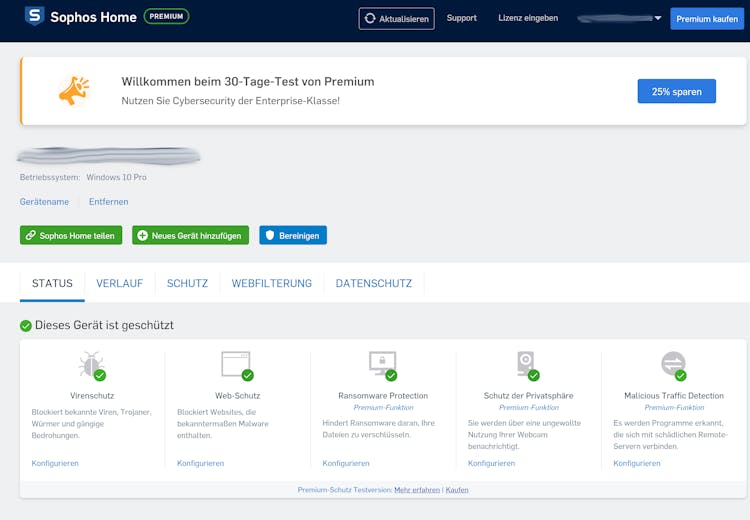Click the Ransomware Protection lock icon

(x=382, y=364)
